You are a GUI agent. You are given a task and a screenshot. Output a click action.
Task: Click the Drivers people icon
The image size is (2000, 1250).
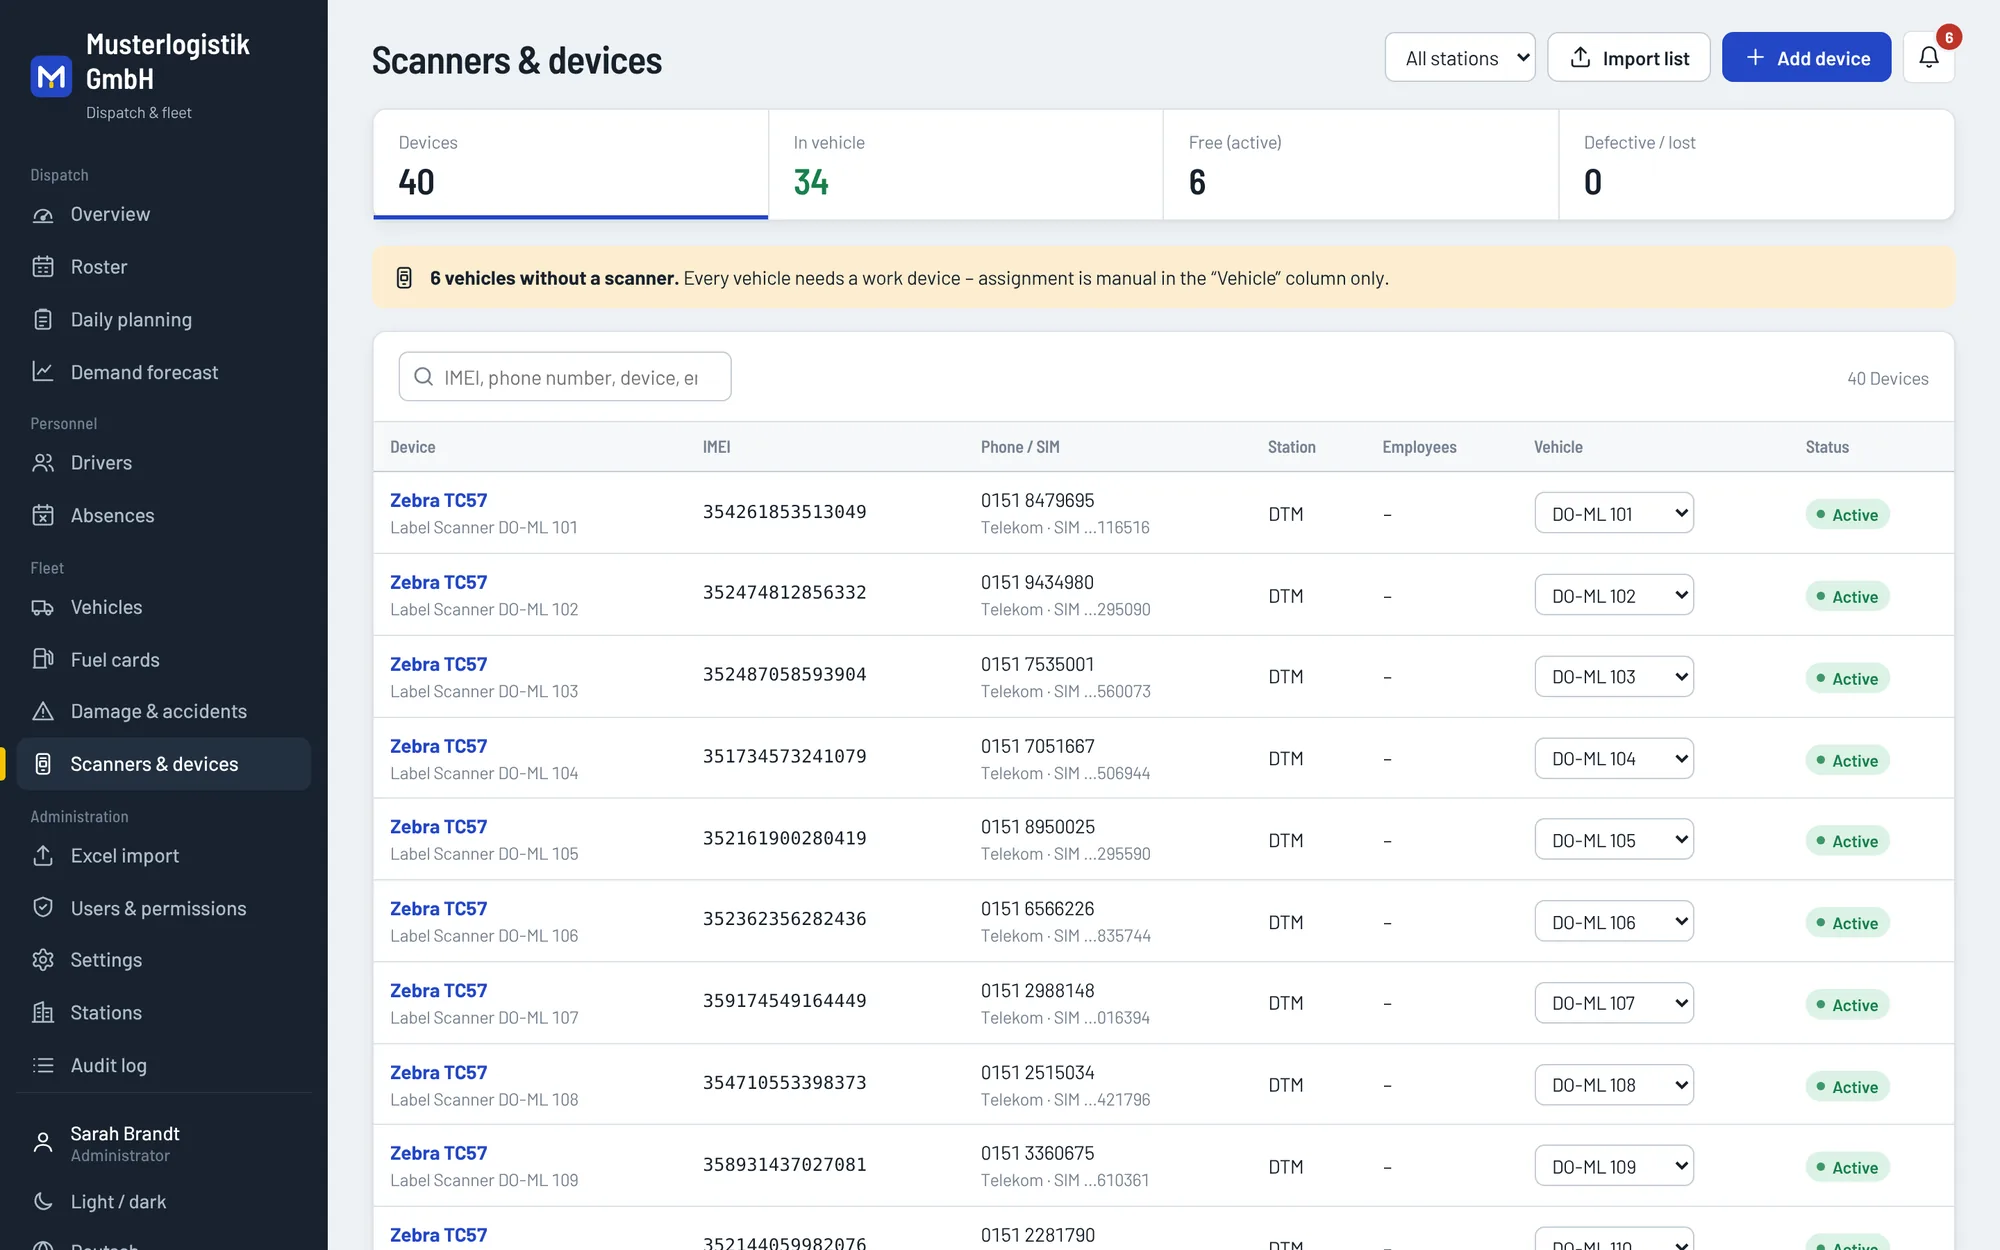pyautogui.click(x=43, y=463)
